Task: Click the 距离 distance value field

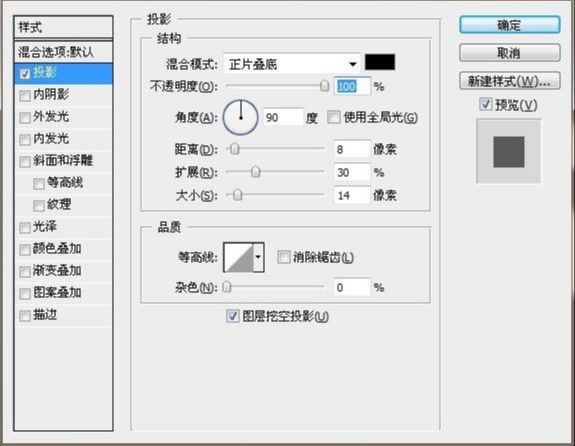Action: 352,149
